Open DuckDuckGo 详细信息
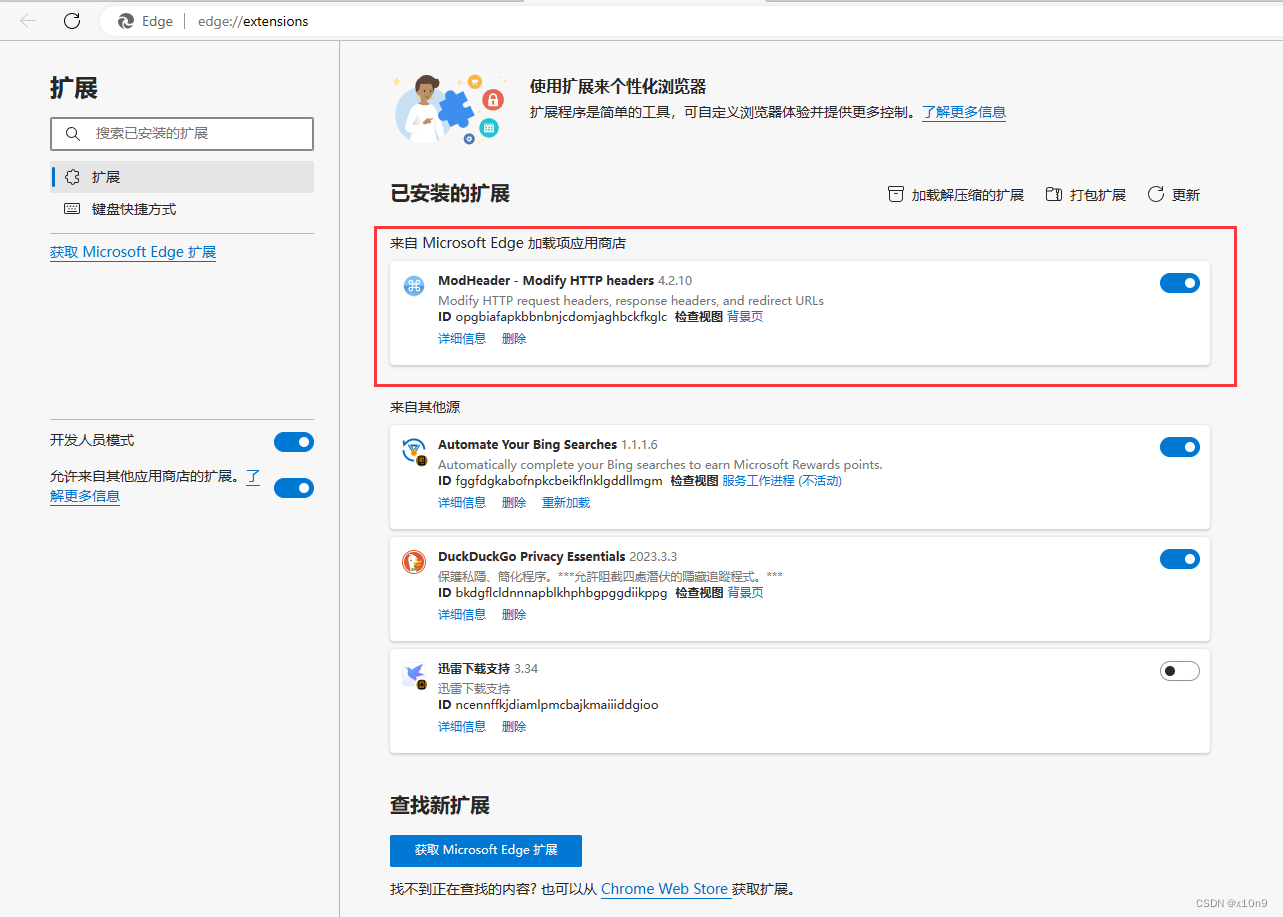The height and width of the screenshot is (917, 1283). (462, 615)
